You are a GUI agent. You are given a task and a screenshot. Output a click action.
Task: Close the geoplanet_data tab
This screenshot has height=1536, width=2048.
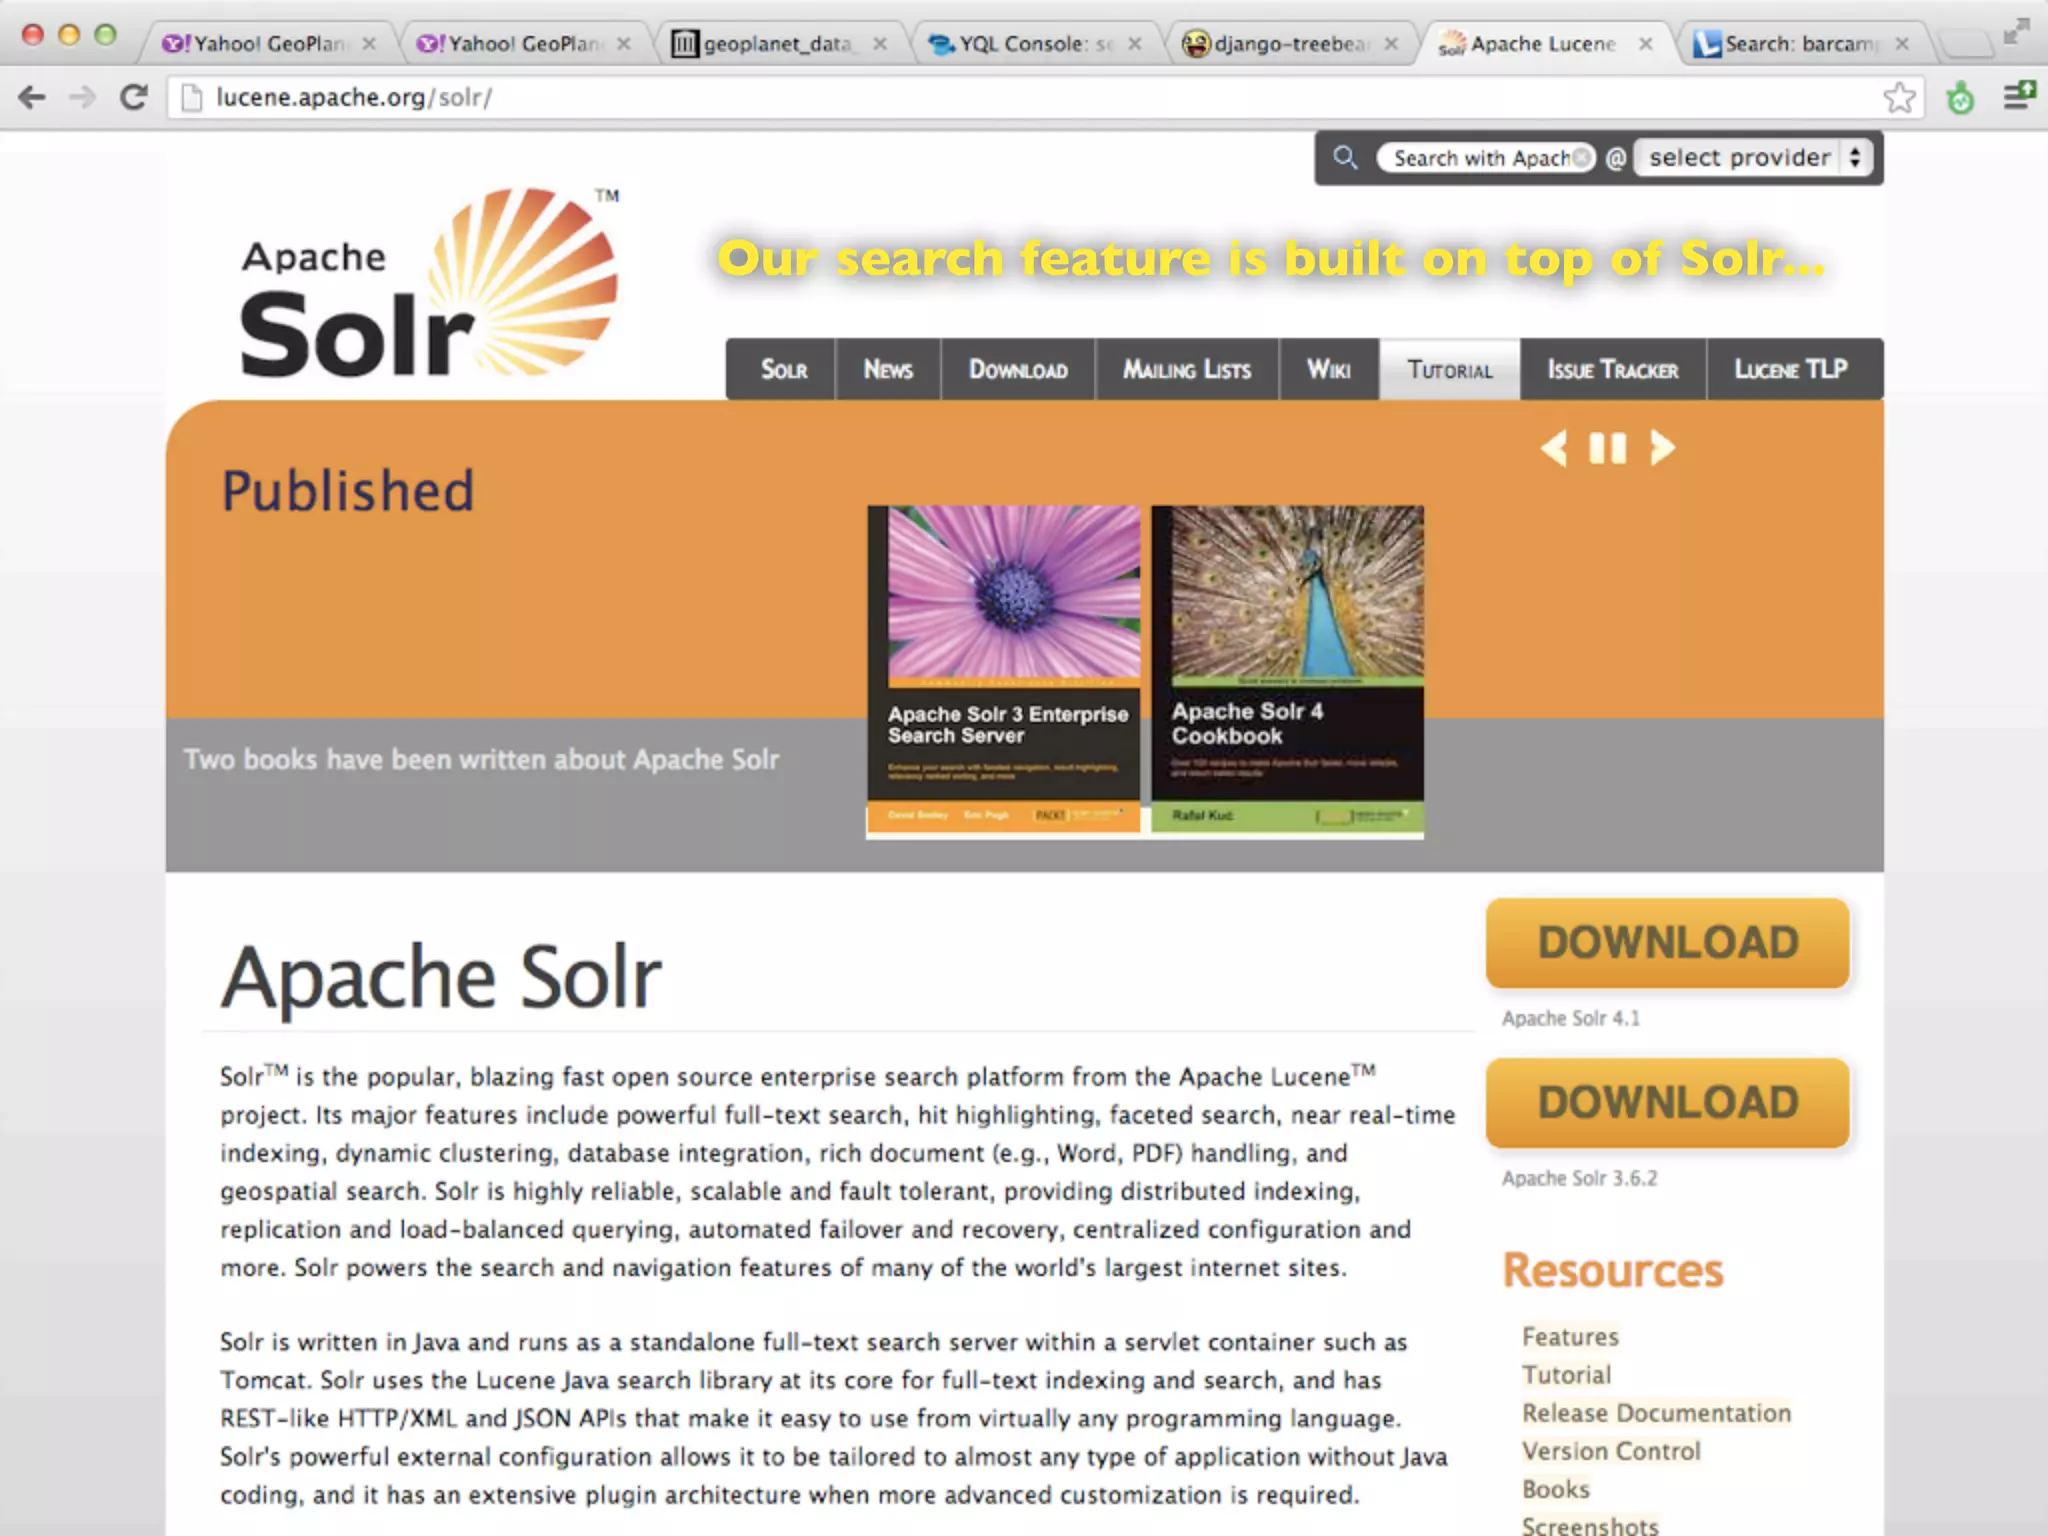[880, 44]
